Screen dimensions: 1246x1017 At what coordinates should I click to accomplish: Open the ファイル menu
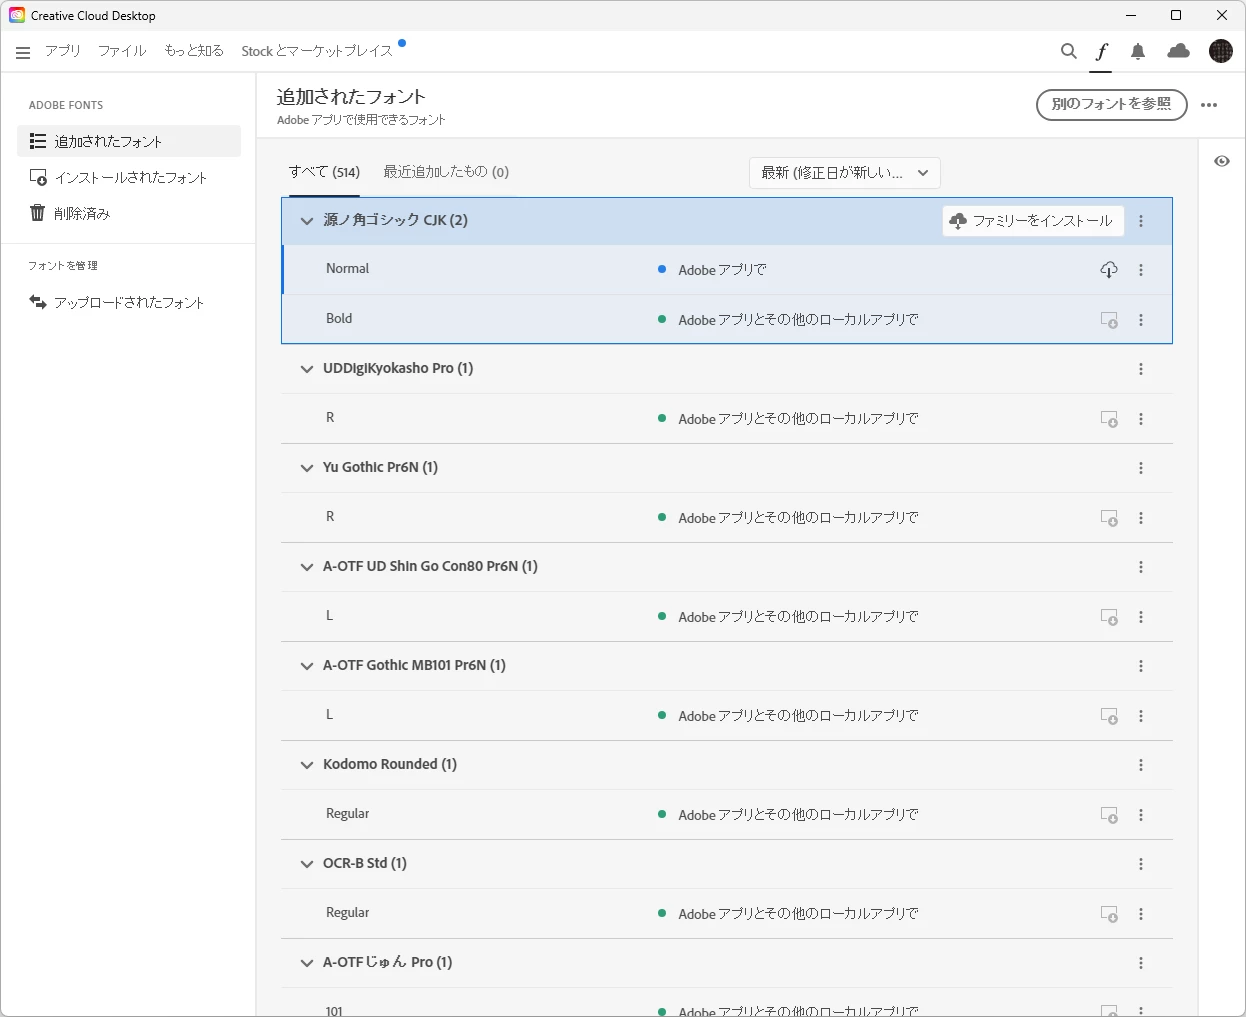click(x=122, y=51)
